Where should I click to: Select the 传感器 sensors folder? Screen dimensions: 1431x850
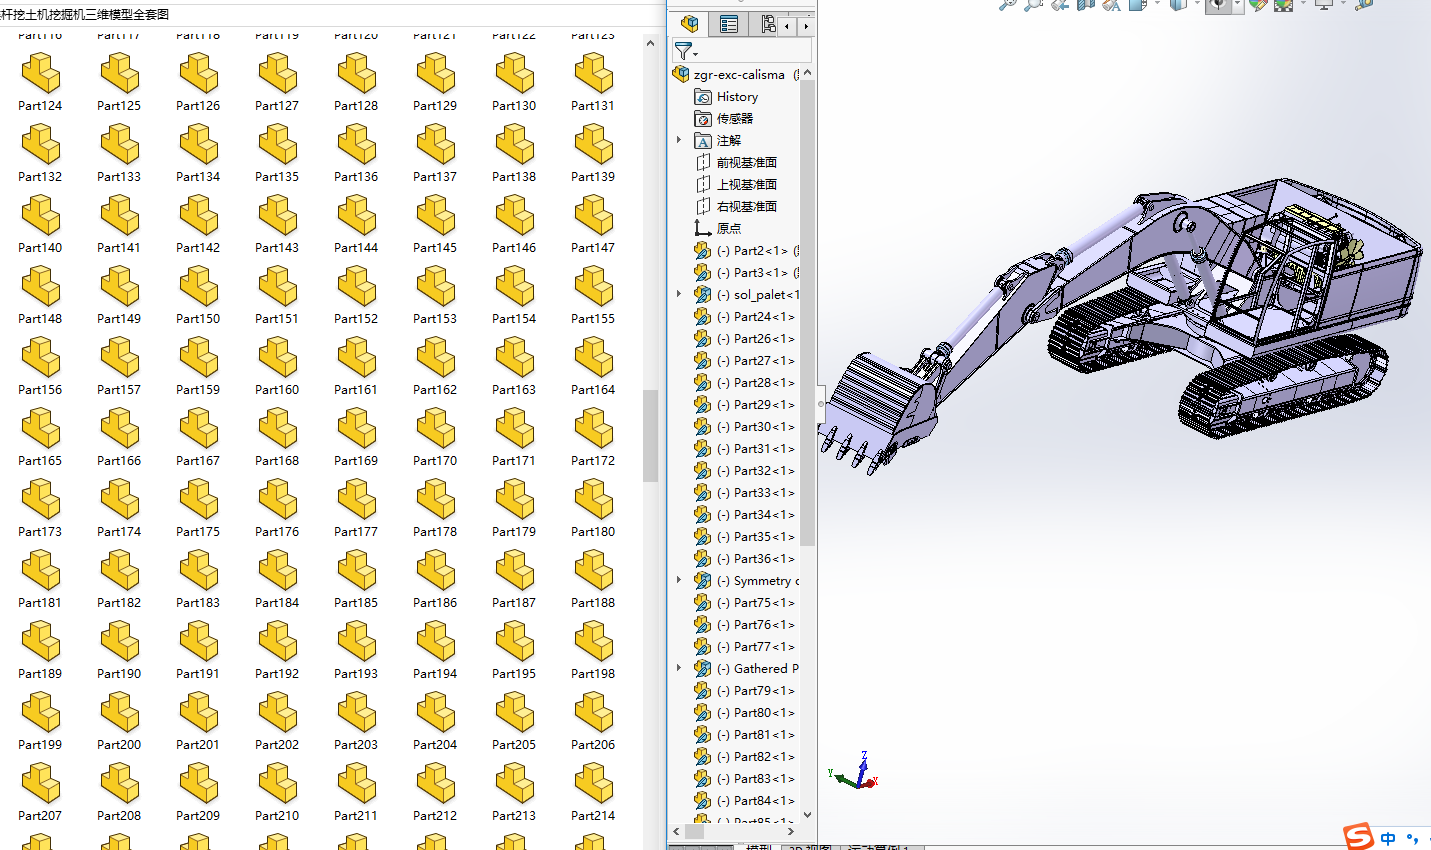click(x=734, y=119)
